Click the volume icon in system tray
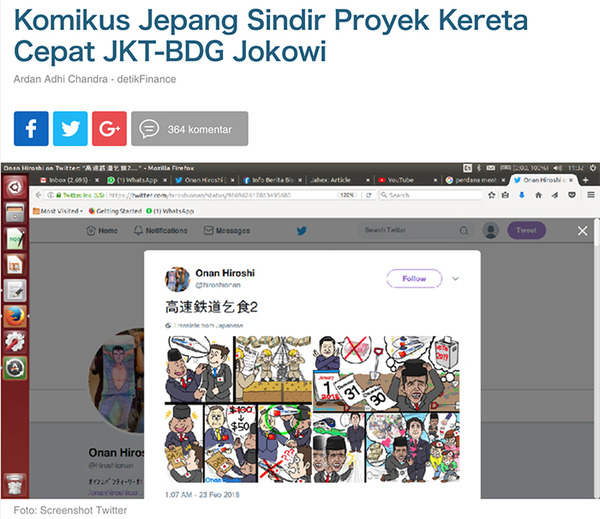 pyautogui.click(x=558, y=168)
